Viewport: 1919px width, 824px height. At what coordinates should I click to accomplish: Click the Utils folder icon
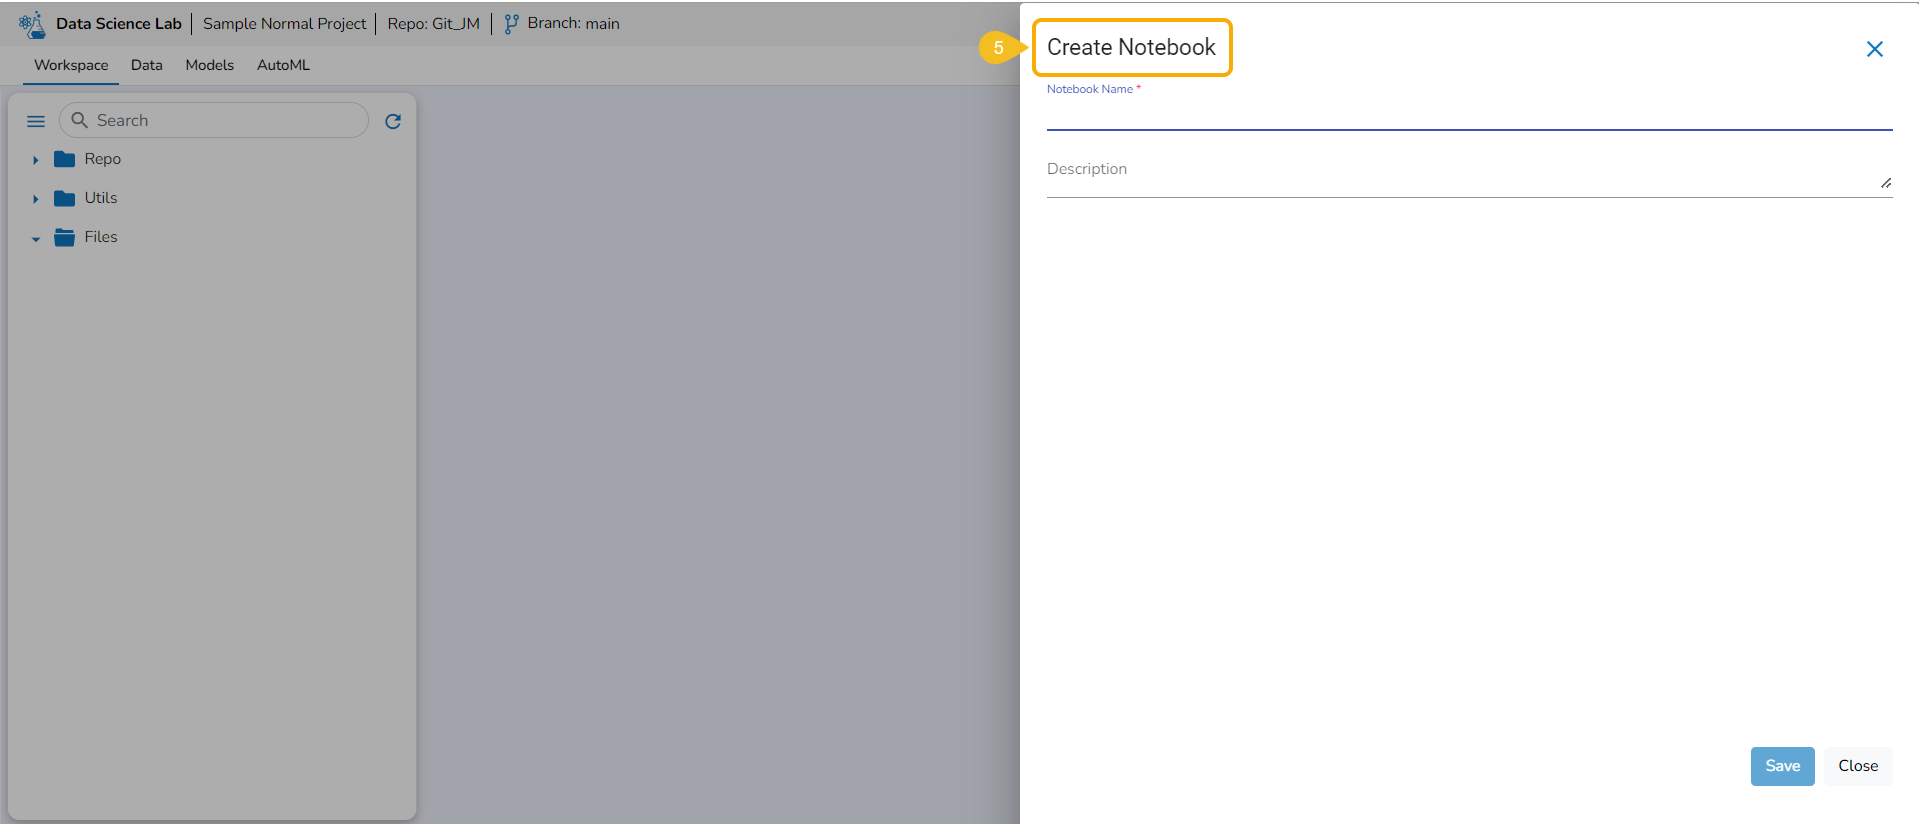65,198
